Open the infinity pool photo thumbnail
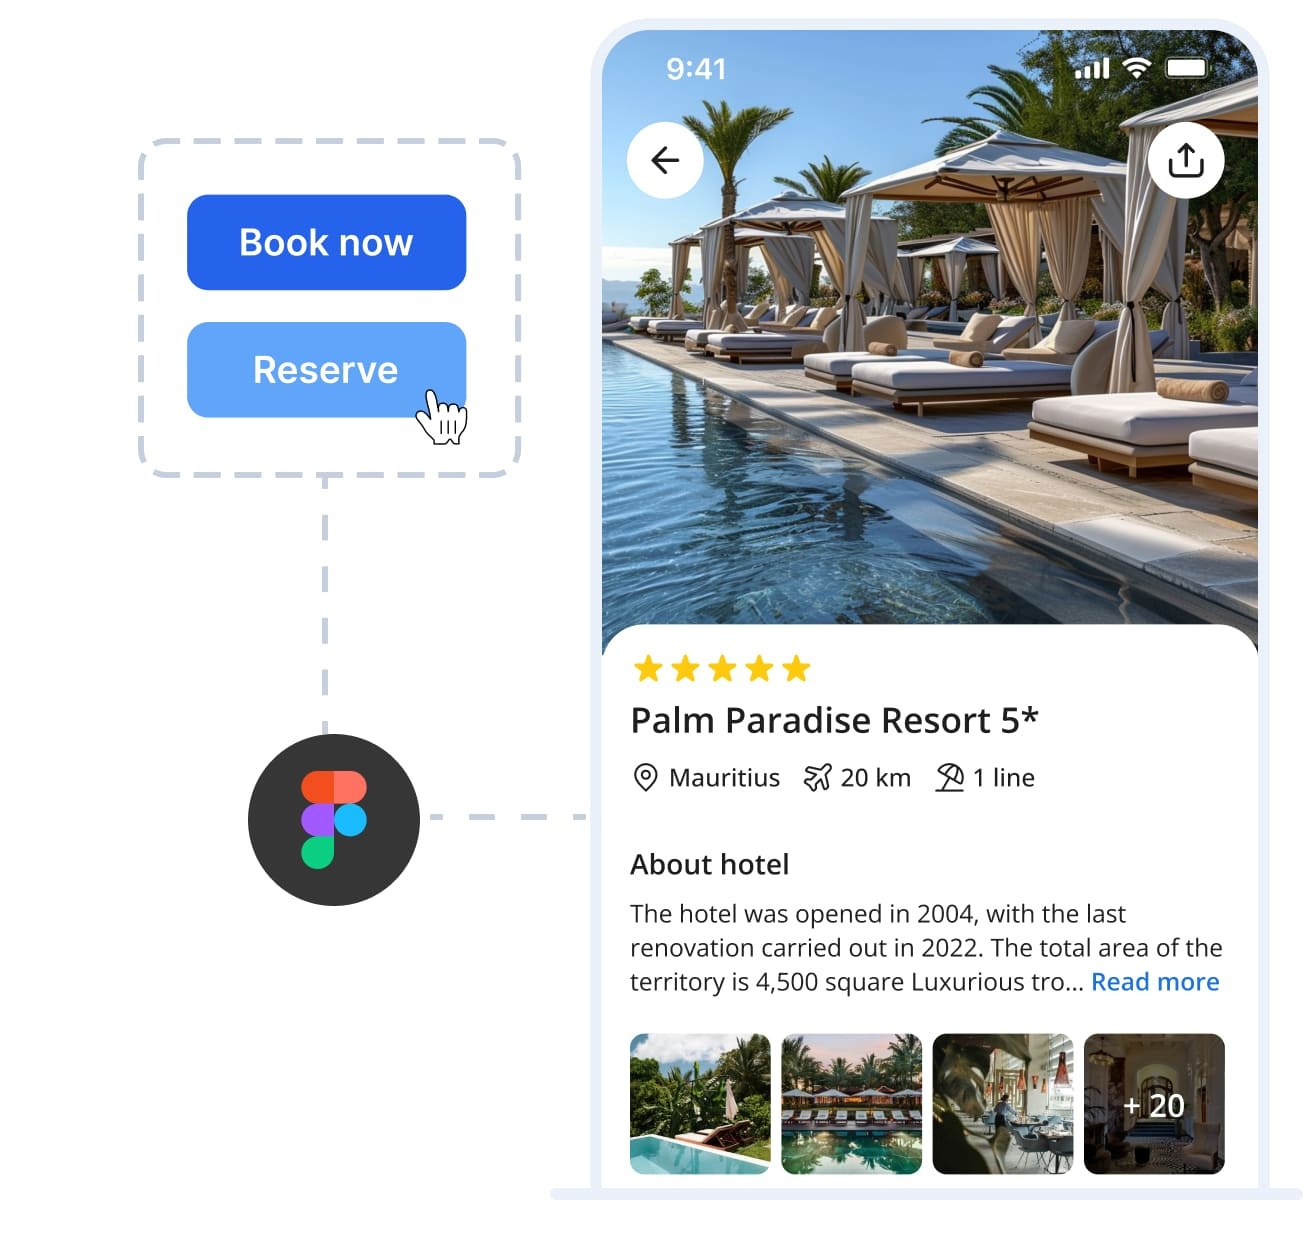The height and width of the screenshot is (1240, 1316). point(700,1104)
